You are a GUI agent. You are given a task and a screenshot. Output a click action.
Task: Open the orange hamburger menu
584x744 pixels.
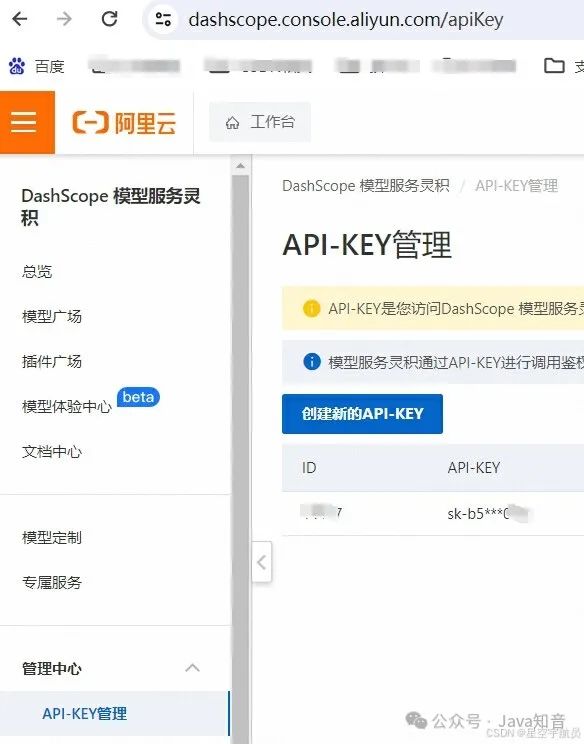coord(24,122)
